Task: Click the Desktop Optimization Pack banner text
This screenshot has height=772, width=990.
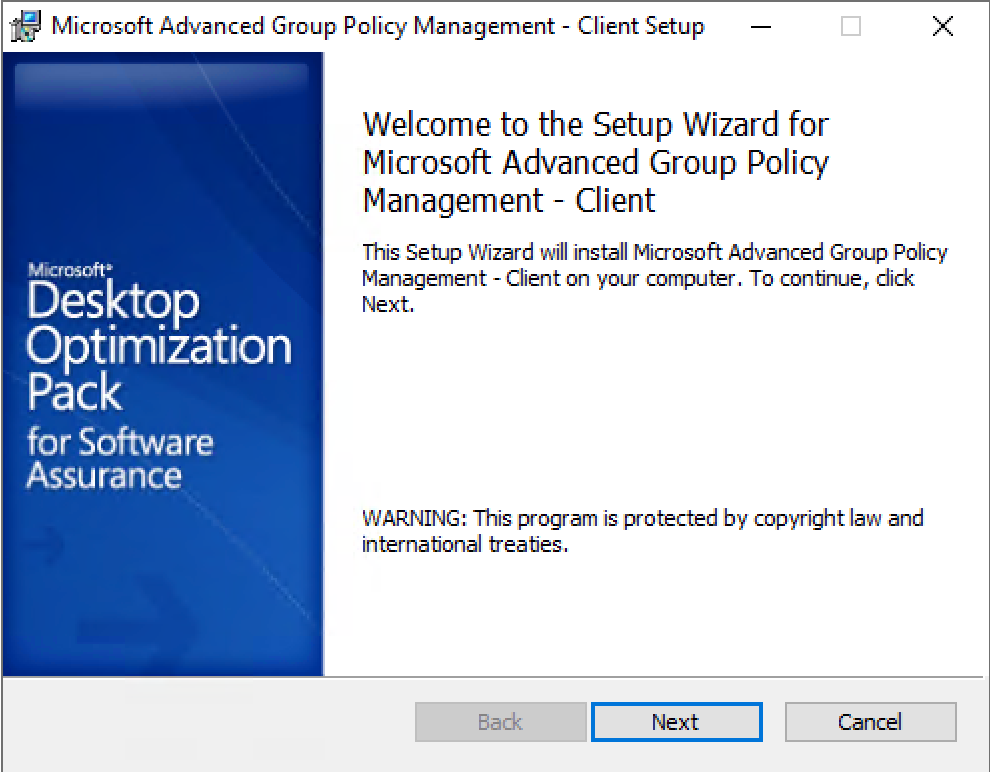Action: [x=158, y=346]
